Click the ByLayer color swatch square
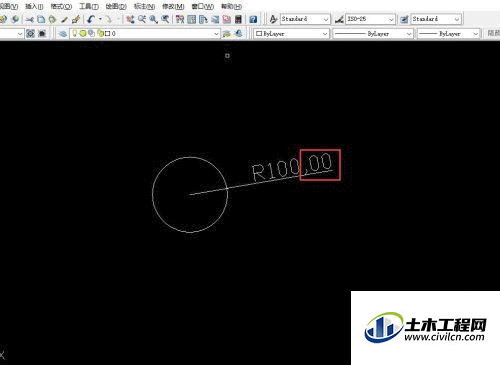Viewport: 500px width, 365px height. pos(259,34)
